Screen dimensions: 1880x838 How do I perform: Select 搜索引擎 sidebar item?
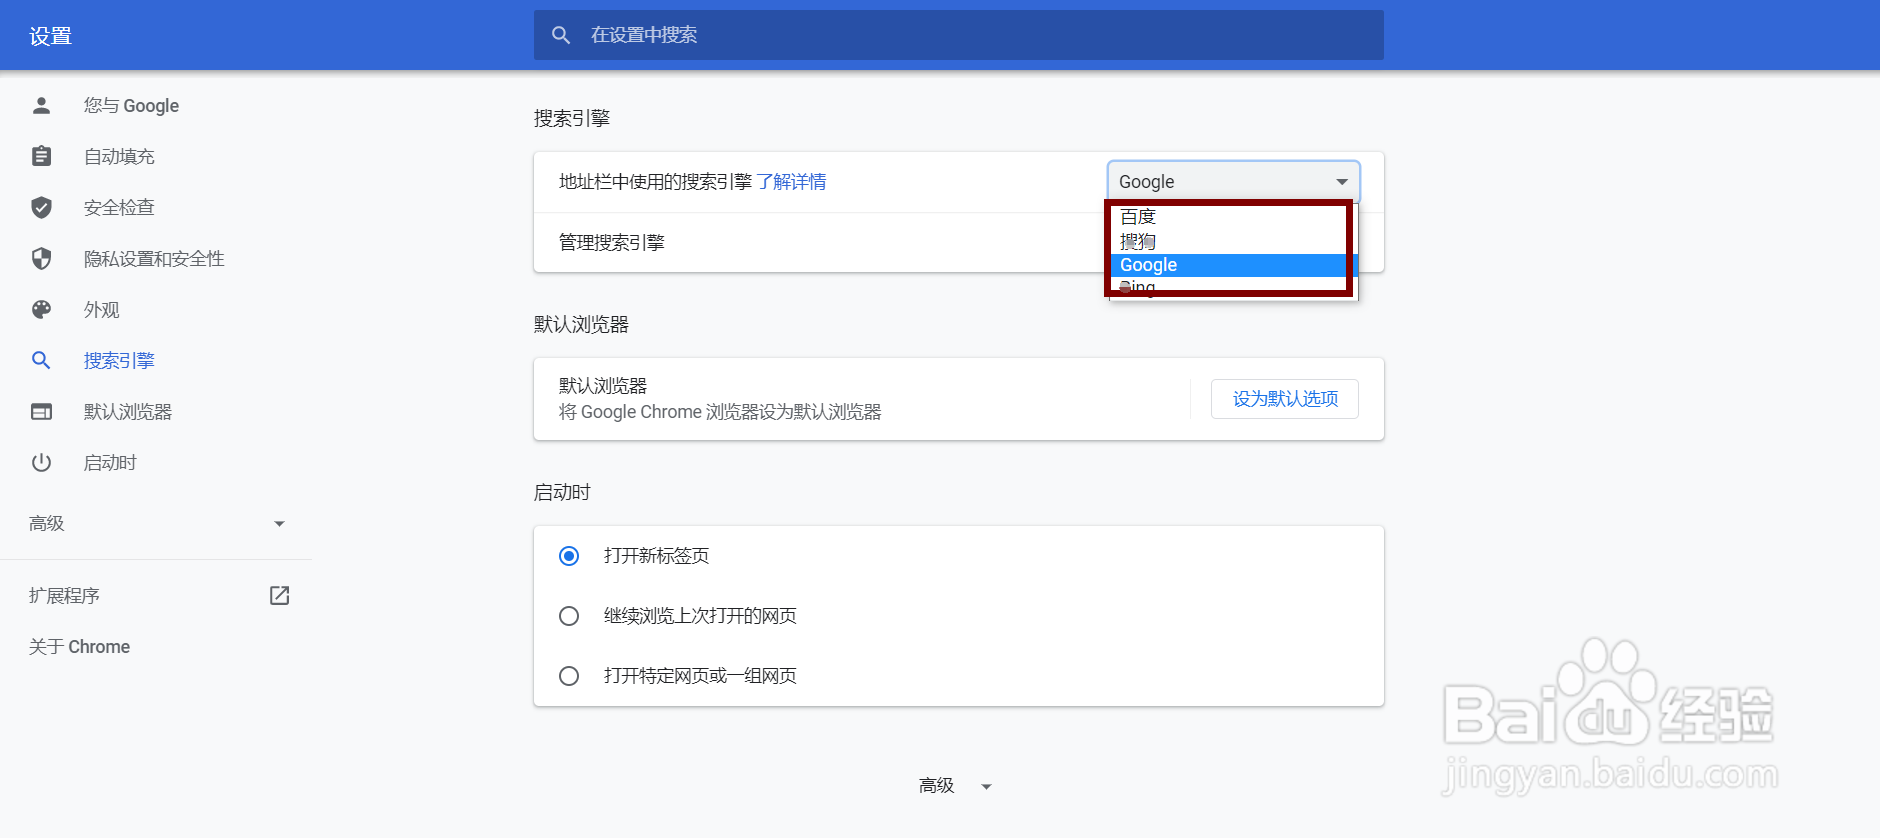pyautogui.click(x=119, y=360)
